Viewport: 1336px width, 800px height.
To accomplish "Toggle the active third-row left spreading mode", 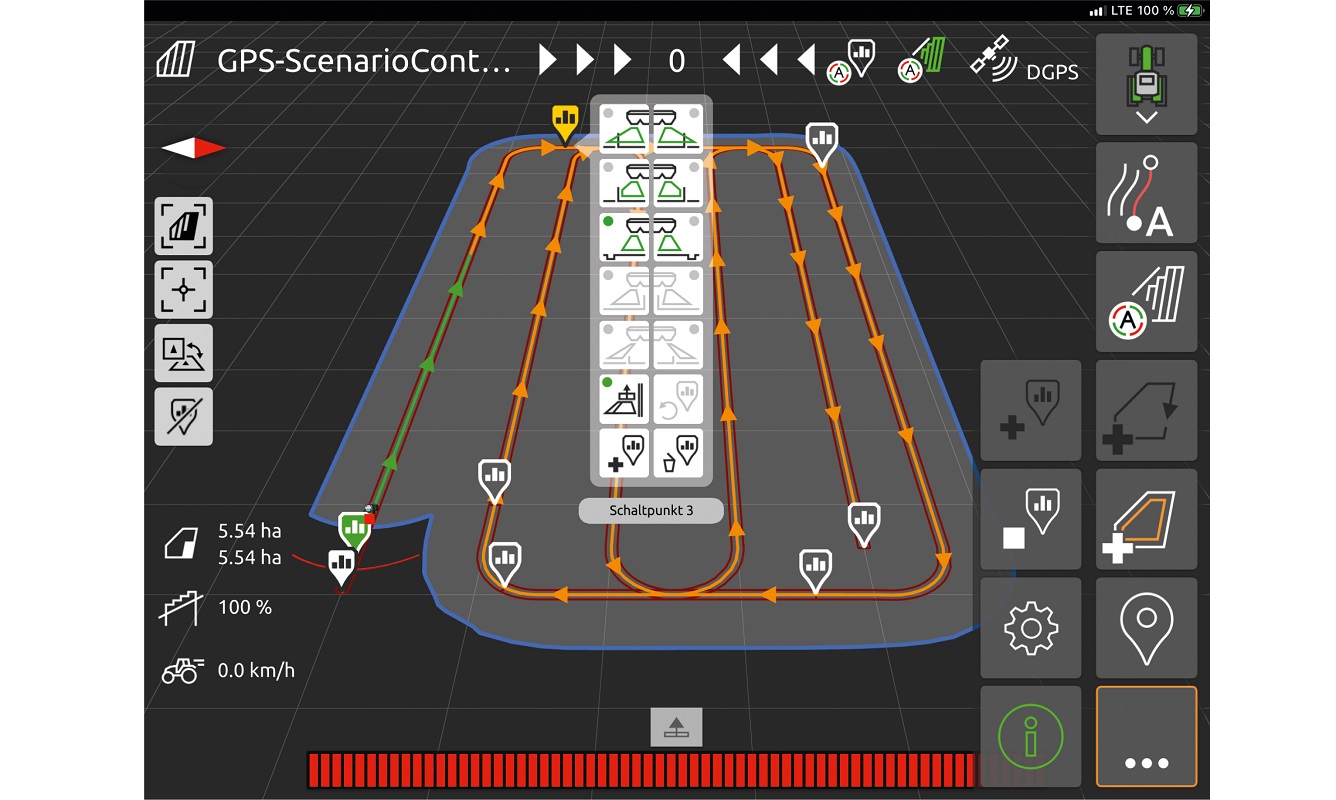I will [x=624, y=236].
